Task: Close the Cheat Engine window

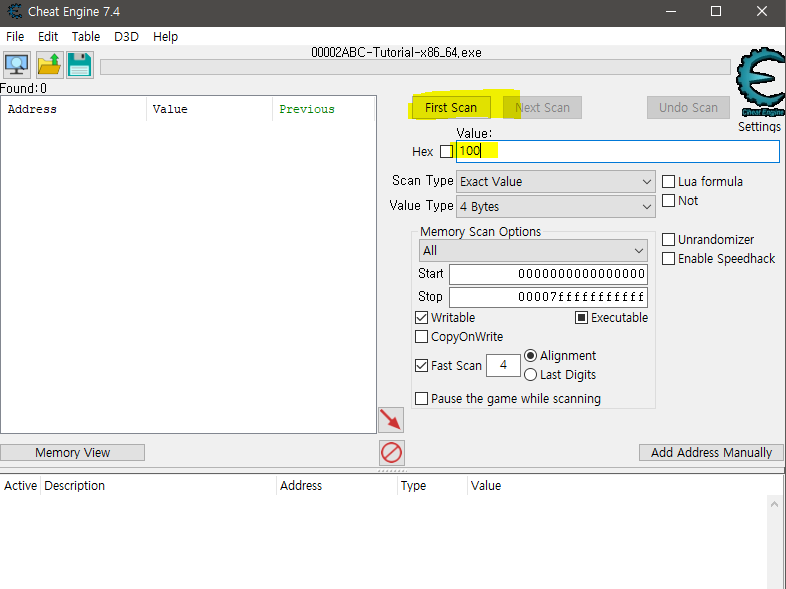Action: [x=762, y=12]
